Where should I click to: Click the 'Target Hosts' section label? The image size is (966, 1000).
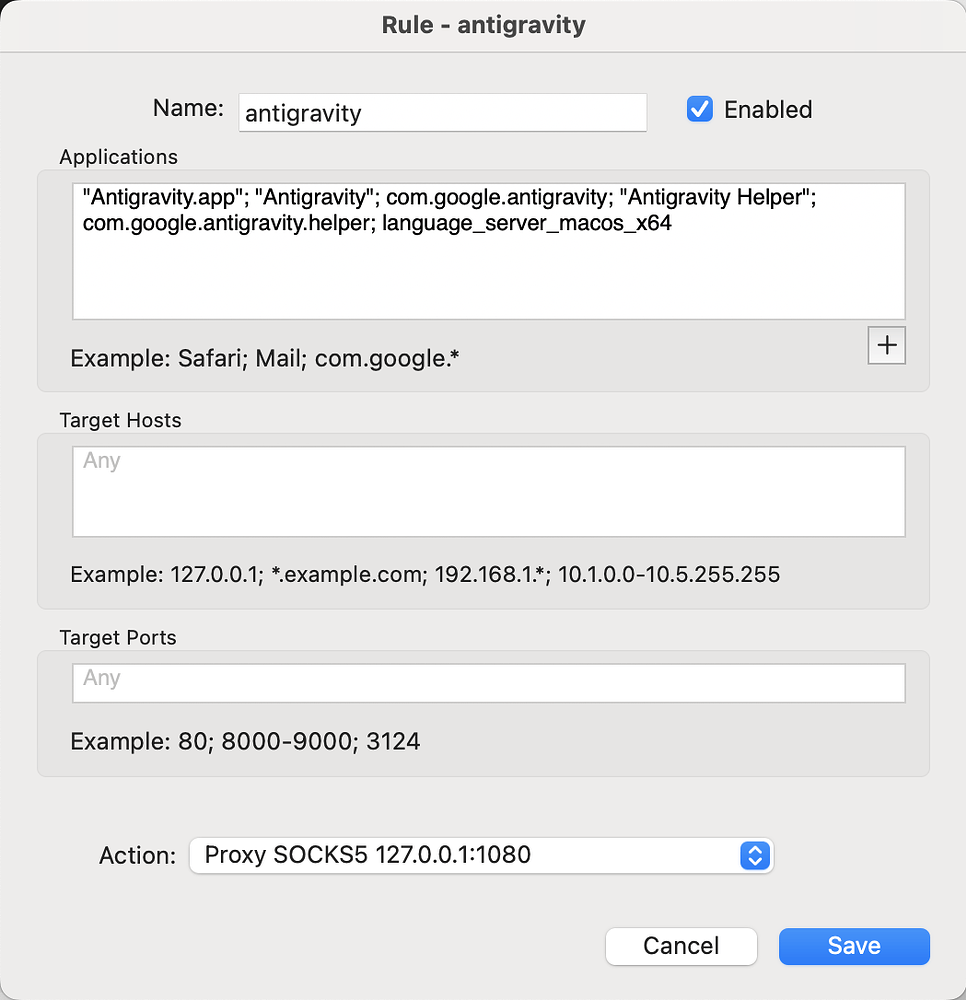coord(121,420)
